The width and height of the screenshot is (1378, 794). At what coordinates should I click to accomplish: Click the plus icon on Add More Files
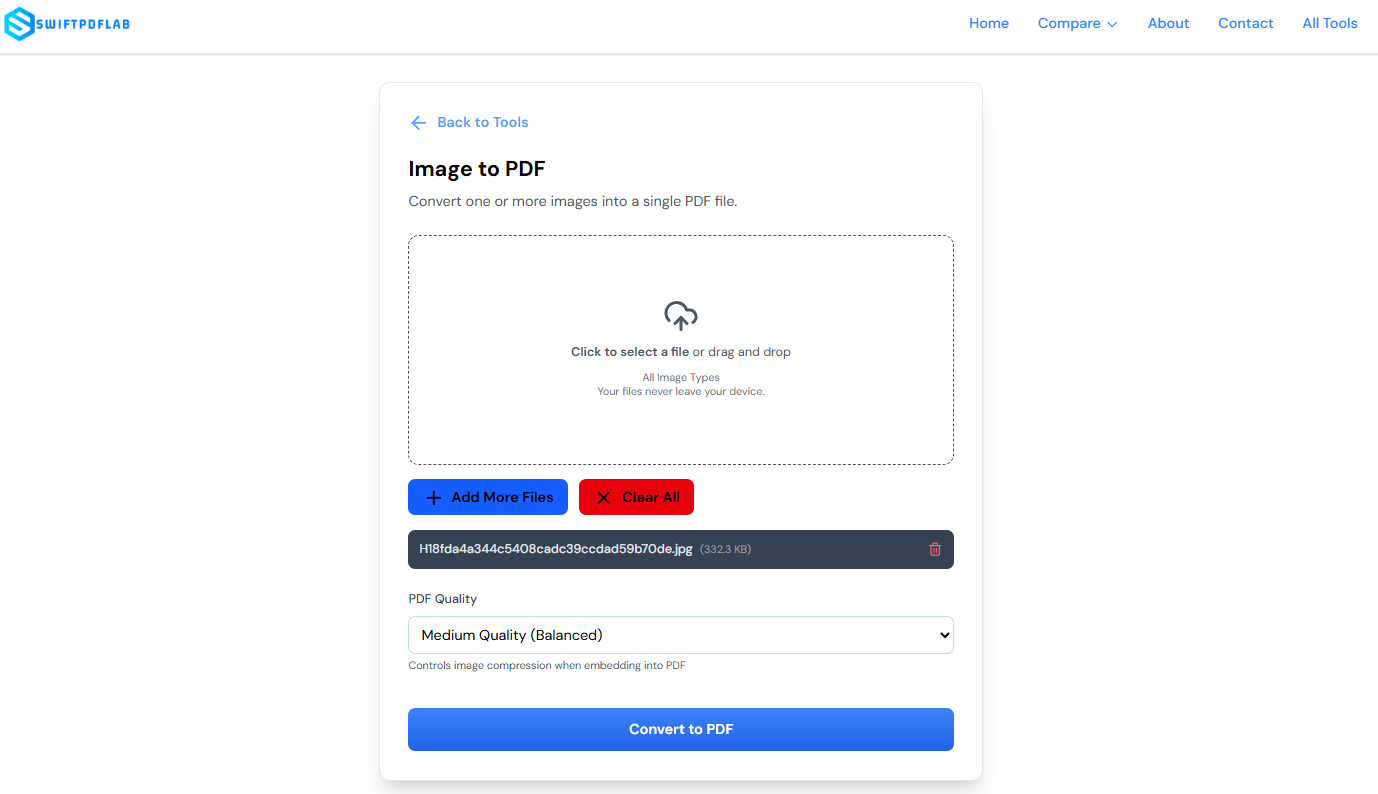(x=432, y=497)
